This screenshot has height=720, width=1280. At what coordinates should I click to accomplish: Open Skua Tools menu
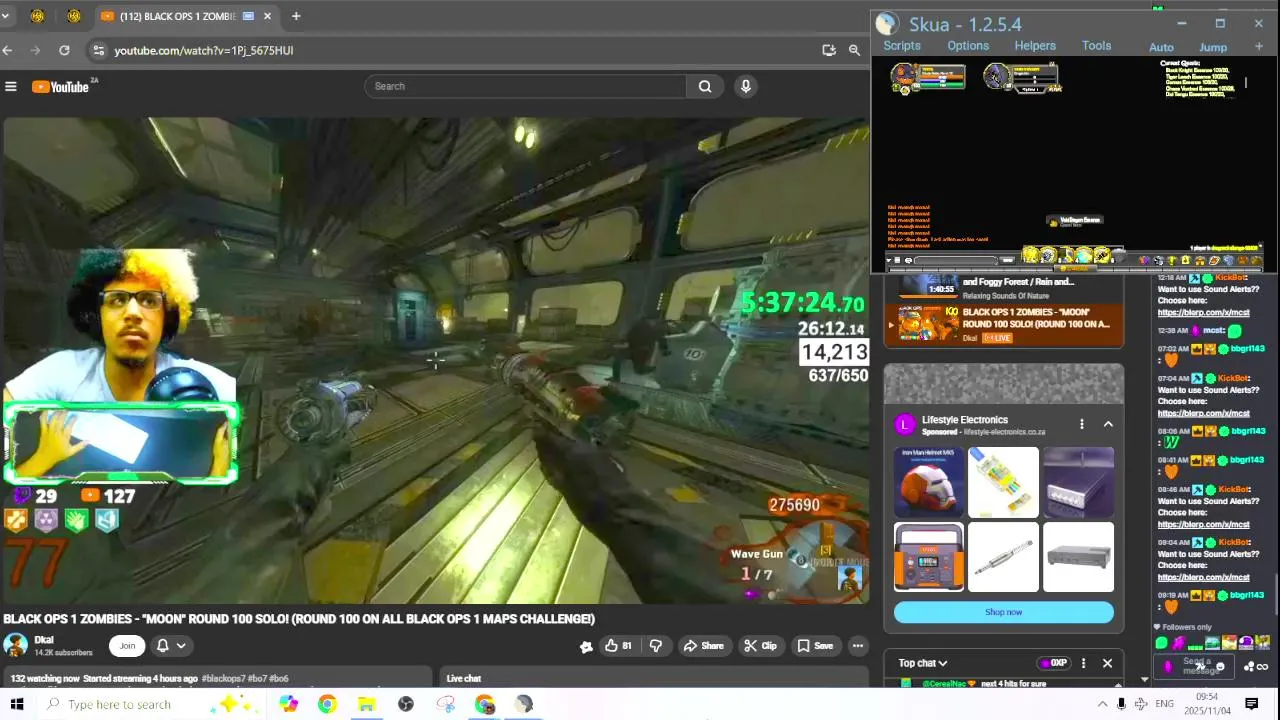[1096, 46]
